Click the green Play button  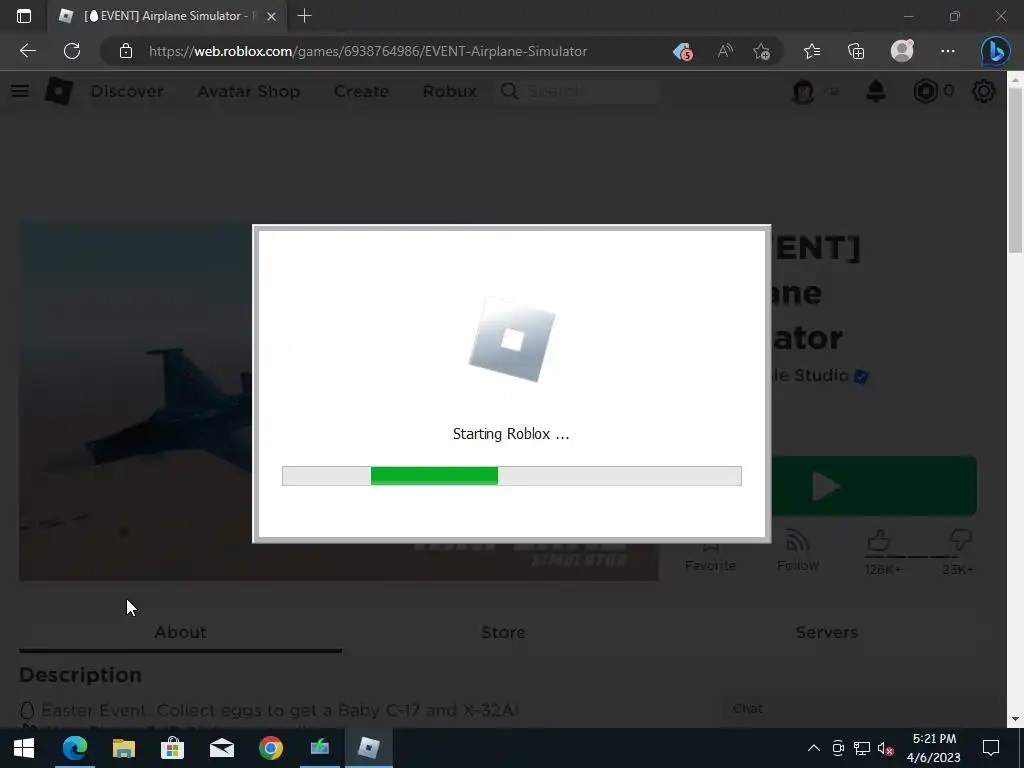tap(874, 485)
